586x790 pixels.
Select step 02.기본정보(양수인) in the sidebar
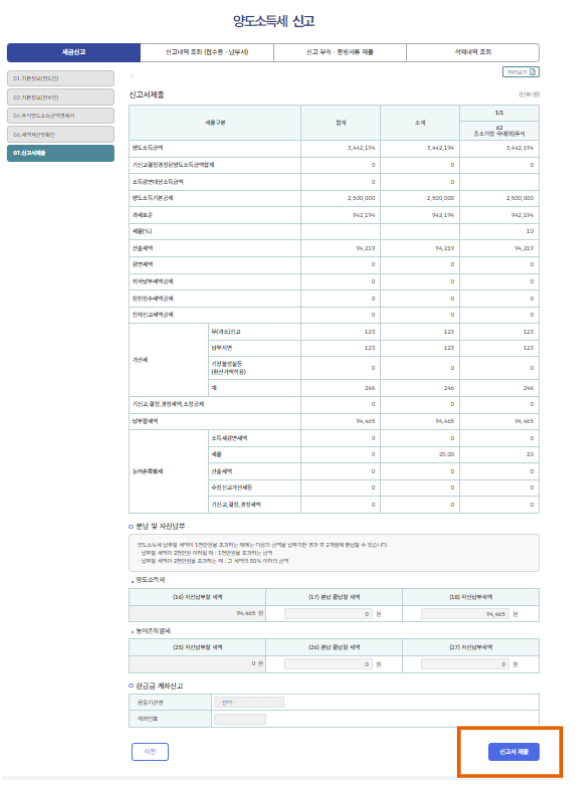pyautogui.click(x=60, y=97)
